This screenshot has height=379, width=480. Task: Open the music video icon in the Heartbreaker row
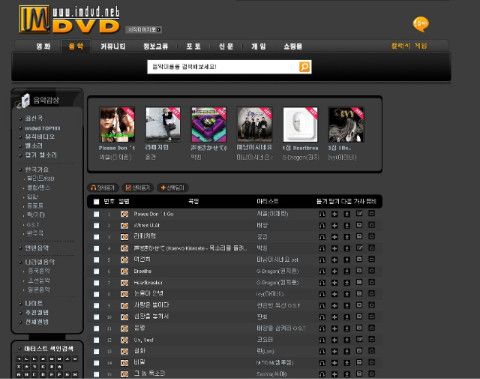coord(371,282)
